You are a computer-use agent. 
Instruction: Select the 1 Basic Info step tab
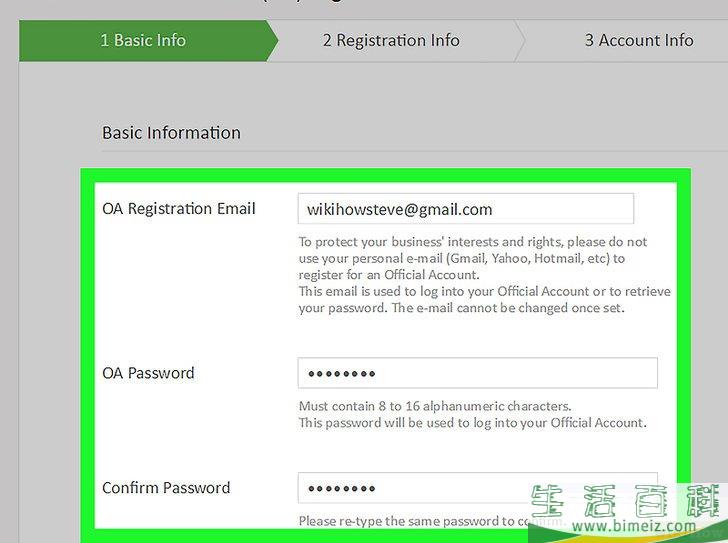point(143,41)
